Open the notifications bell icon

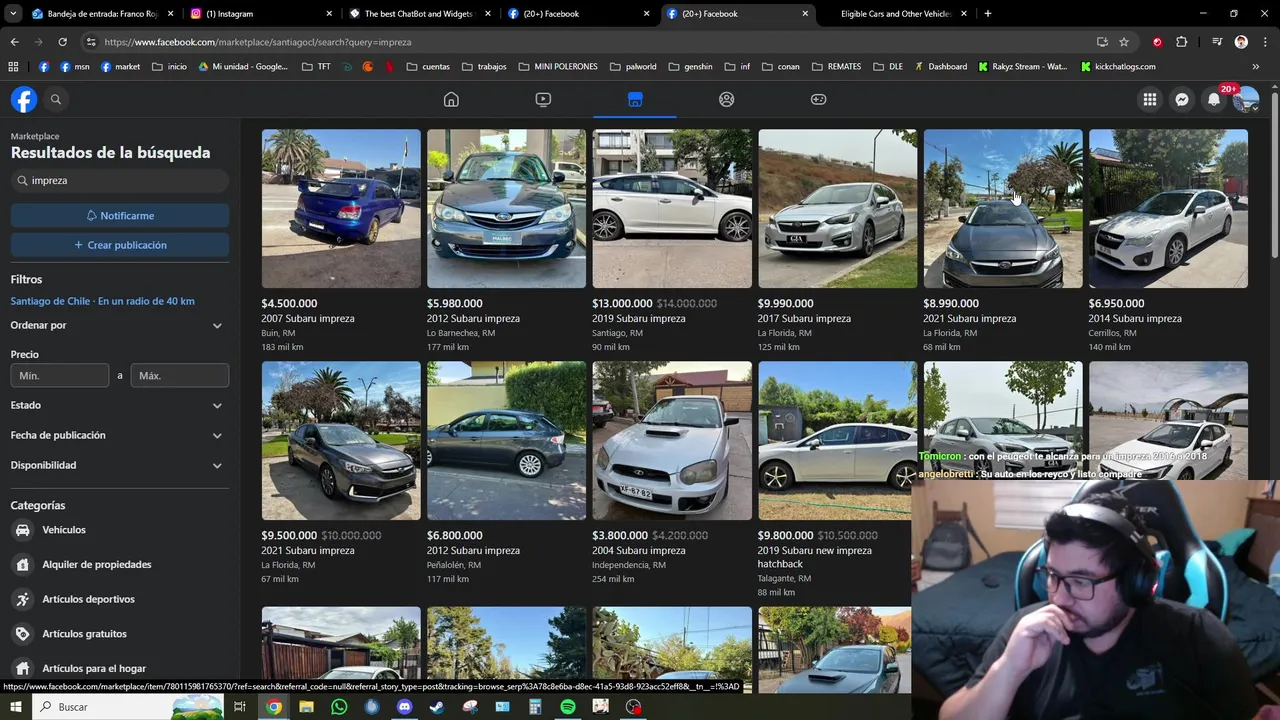point(1214,99)
